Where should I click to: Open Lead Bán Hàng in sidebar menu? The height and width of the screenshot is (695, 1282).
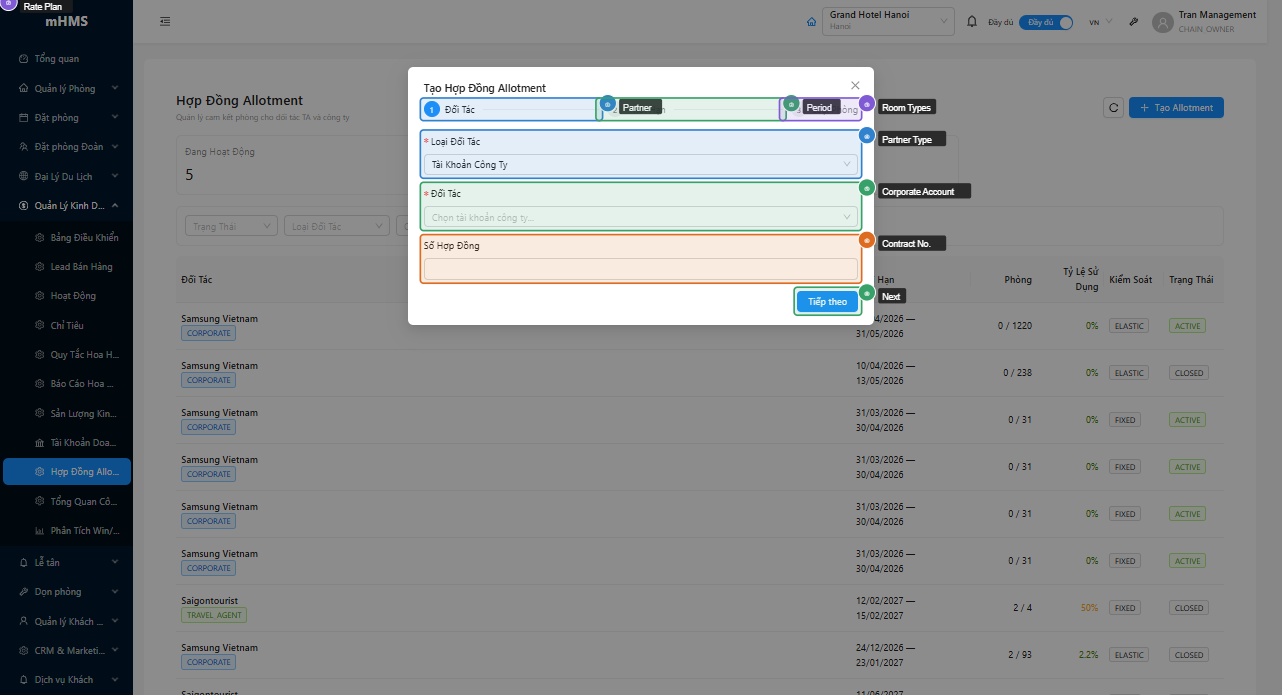click(81, 267)
